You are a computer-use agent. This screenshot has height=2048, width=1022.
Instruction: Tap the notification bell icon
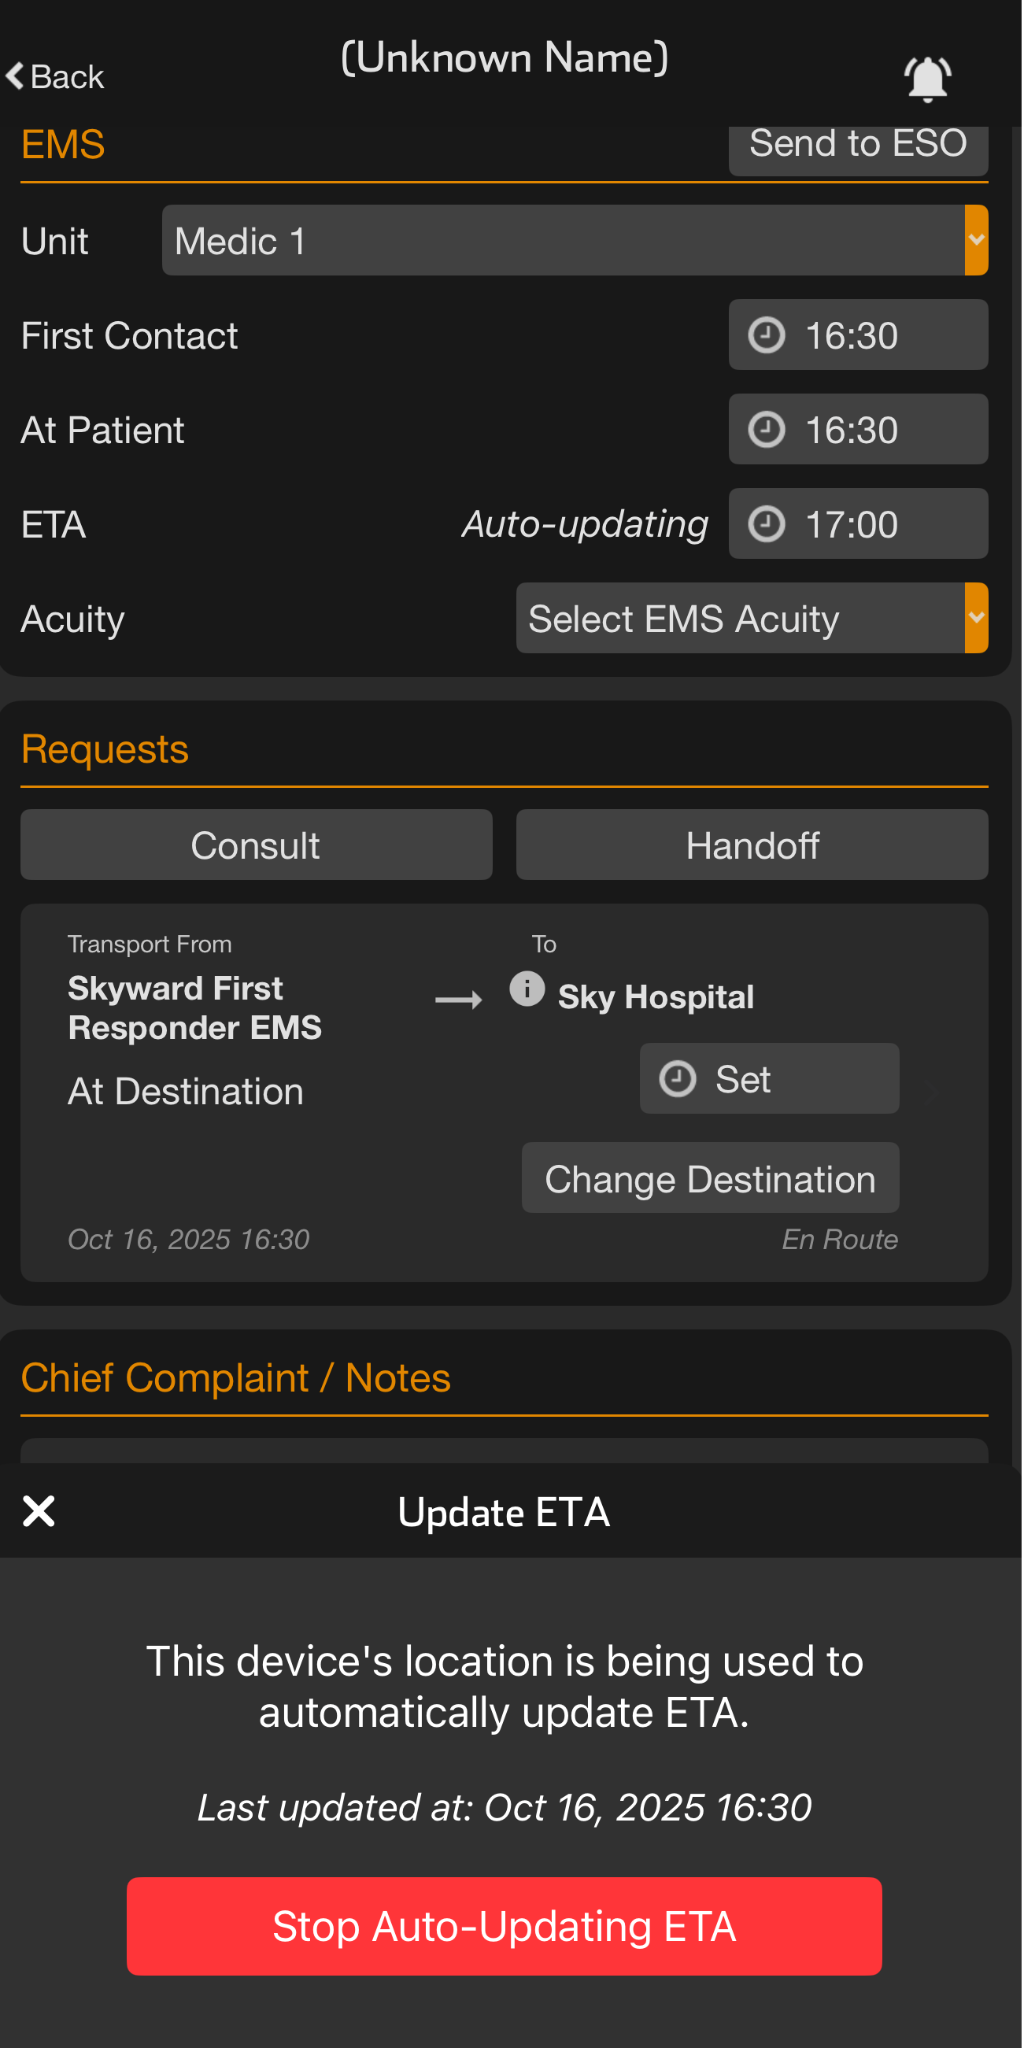(927, 79)
